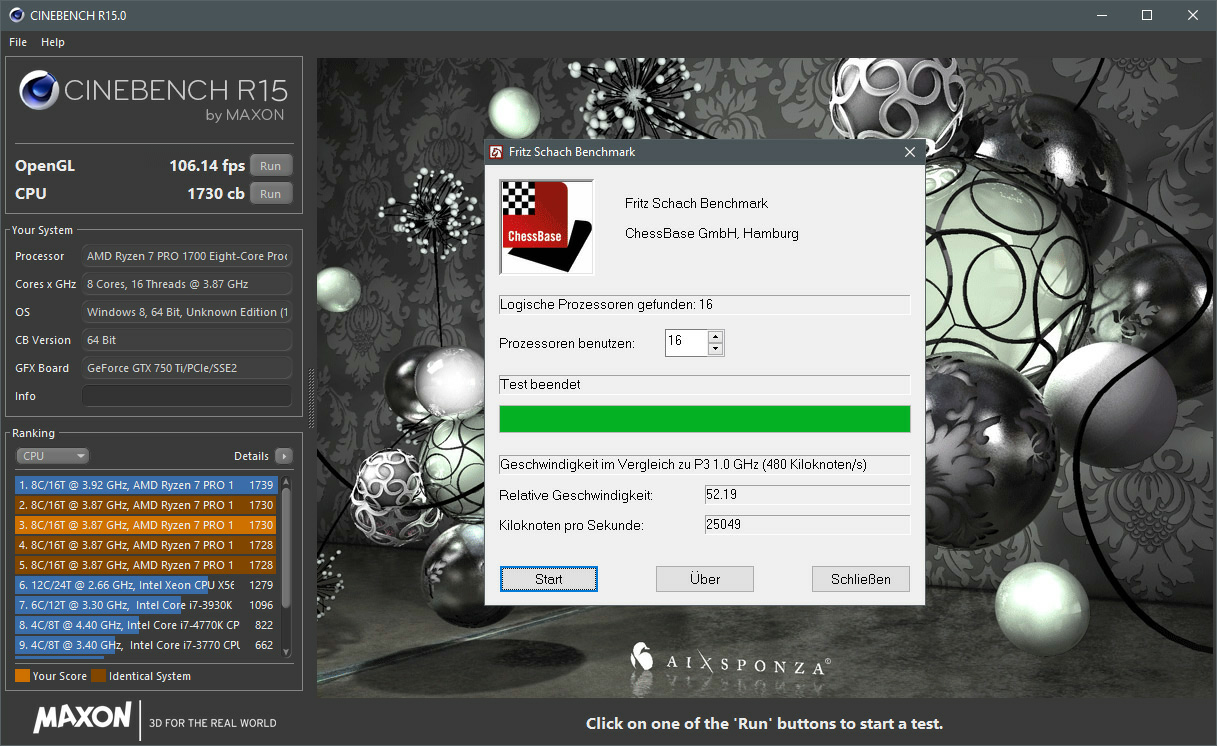The height and width of the screenshot is (746, 1217).
Task: Select ranking entry 4 scoring 1728
Action: pyautogui.click(x=146, y=545)
